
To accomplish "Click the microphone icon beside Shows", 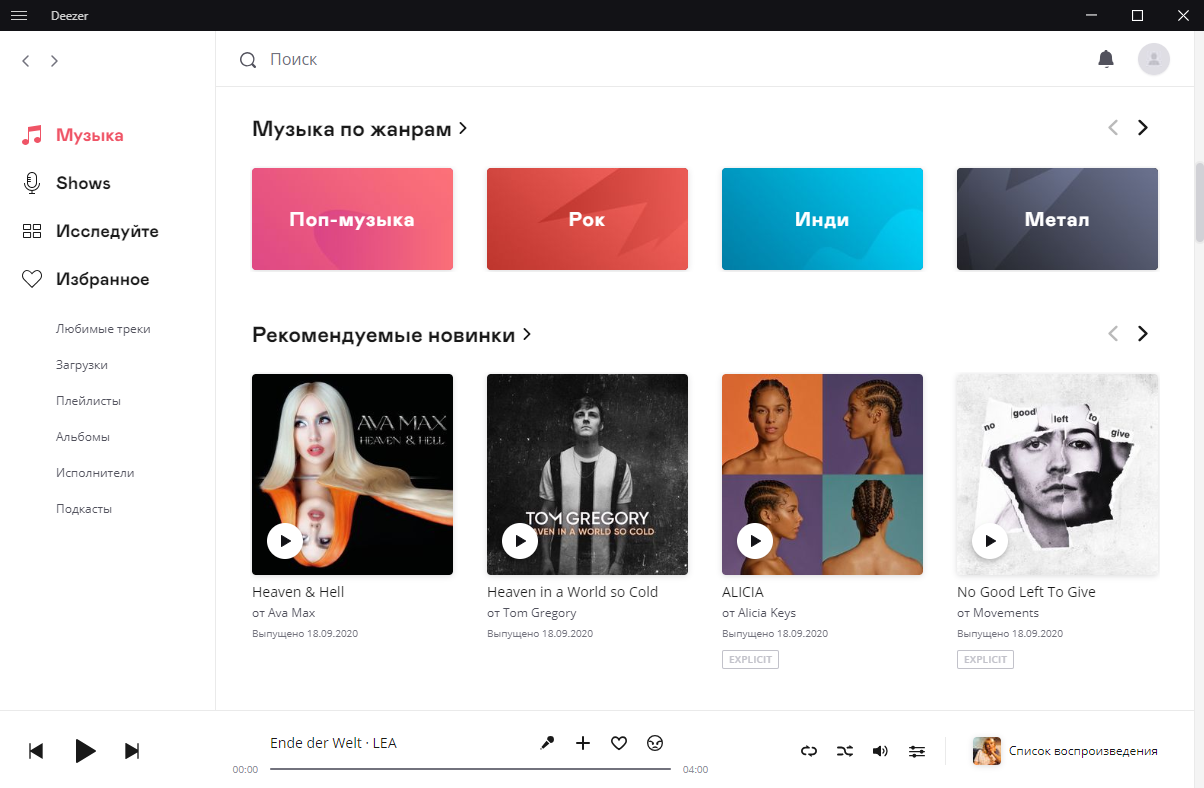I will [x=32, y=183].
